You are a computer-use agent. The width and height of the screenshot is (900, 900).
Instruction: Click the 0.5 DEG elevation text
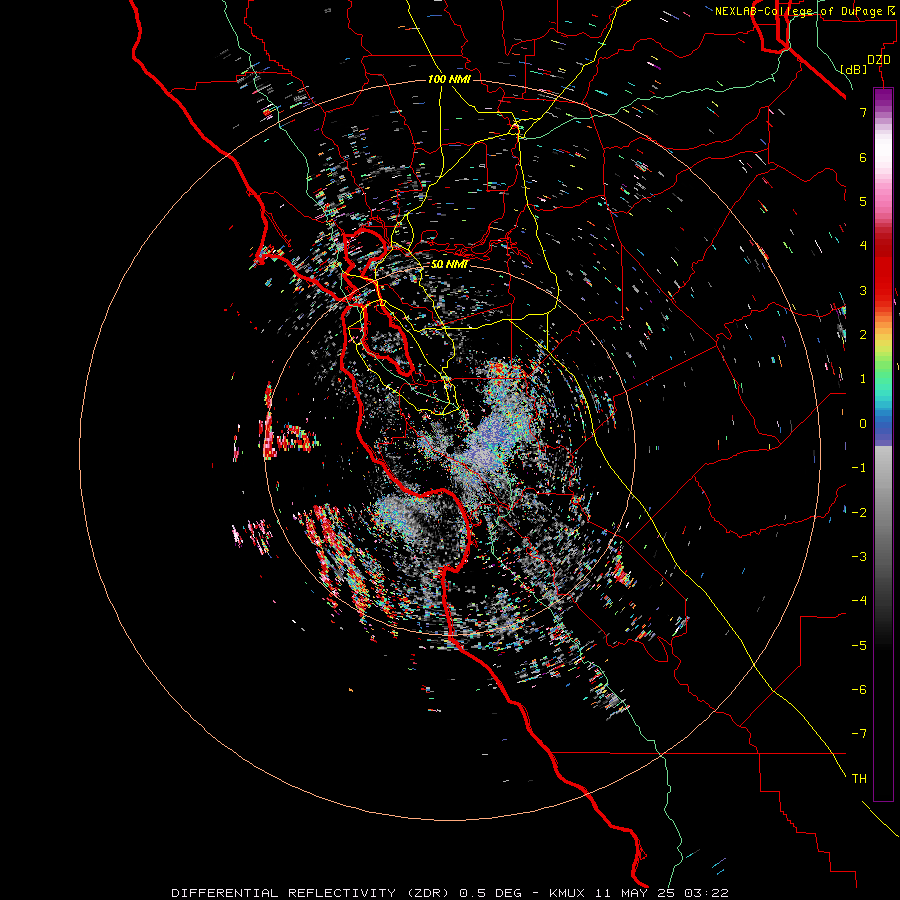pos(490,893)
